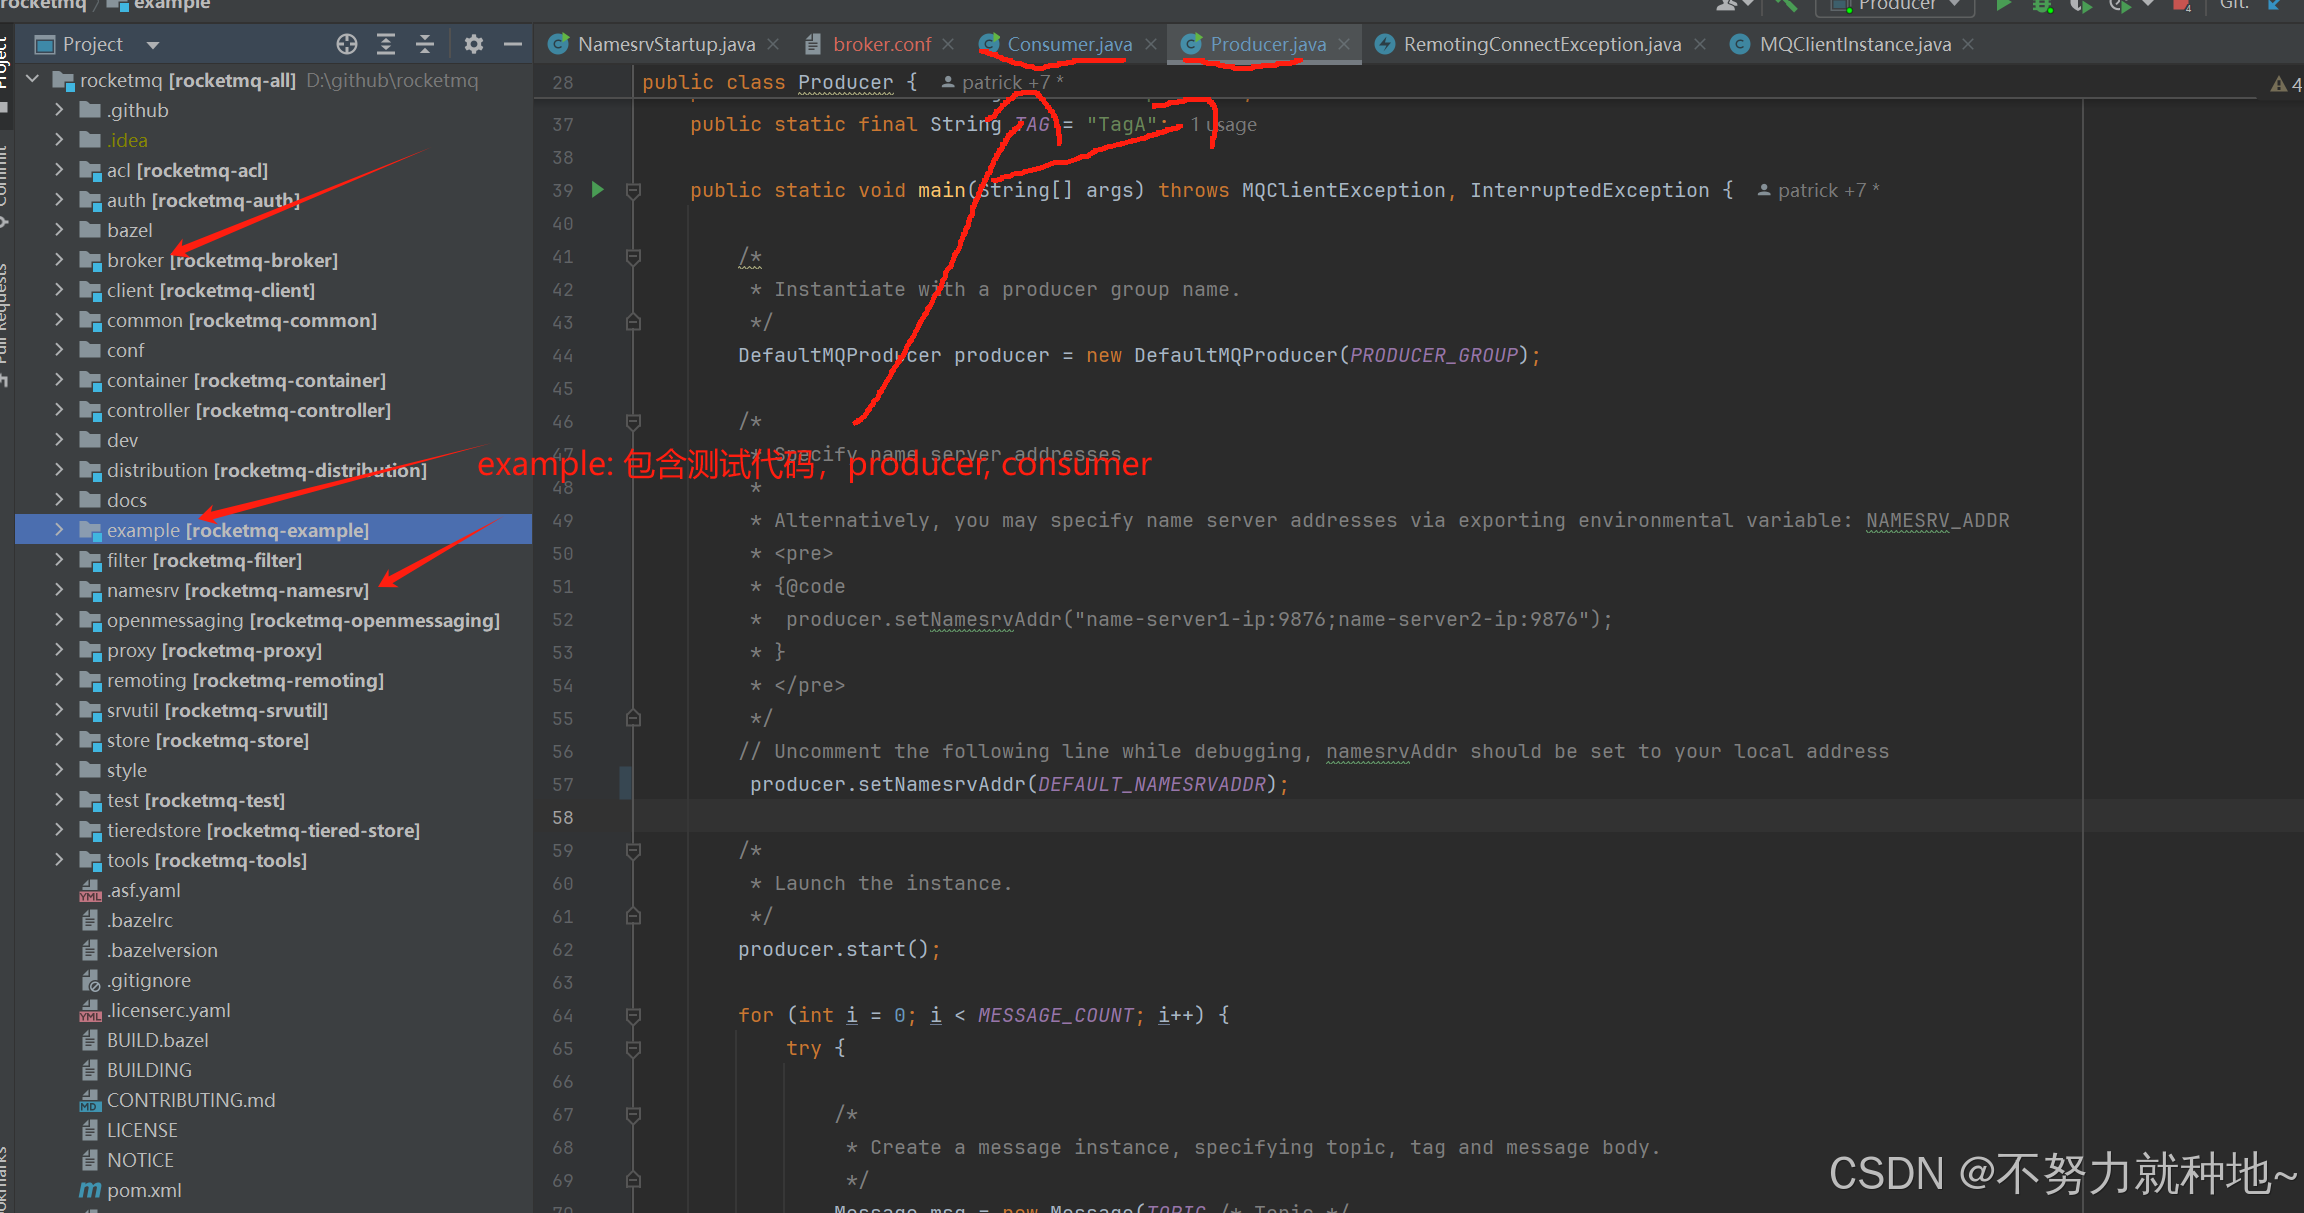
Task: Click the locate-file crosshair icon in Project panel
Action: click(x=347, y=44)
